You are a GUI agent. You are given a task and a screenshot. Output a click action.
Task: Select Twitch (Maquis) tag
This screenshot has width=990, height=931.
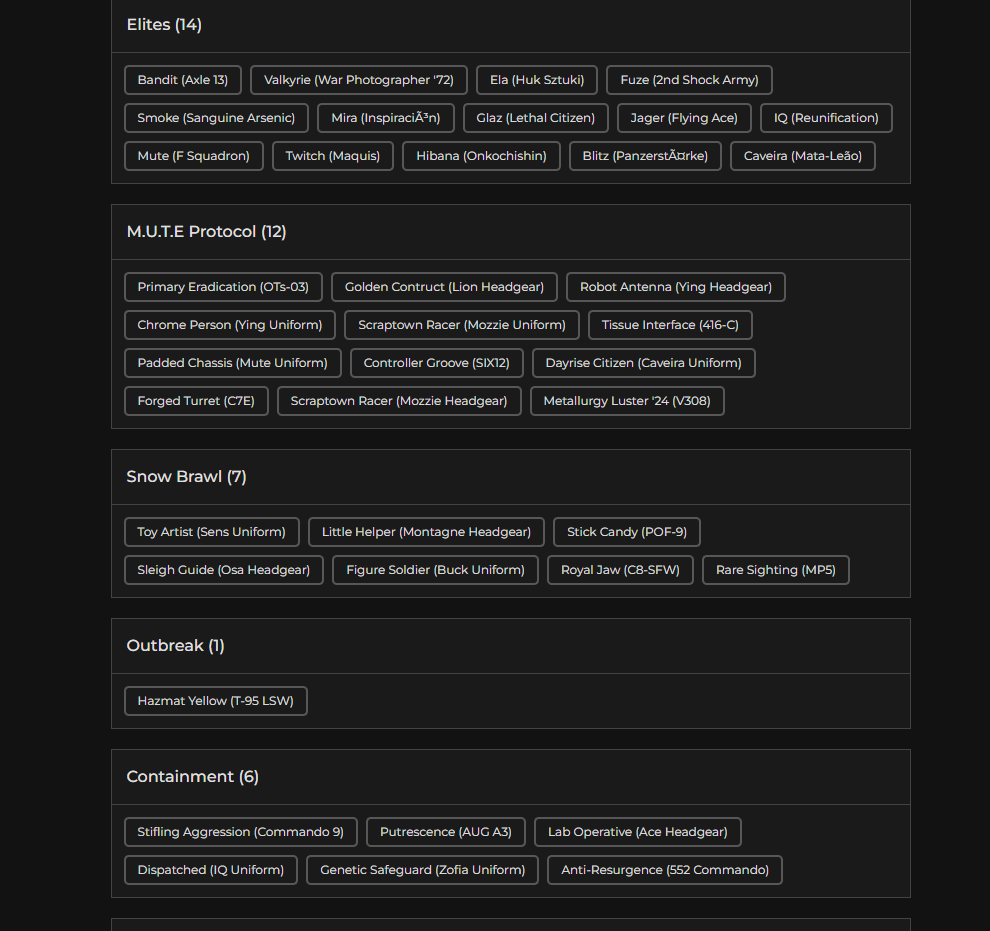(x=333, y=156)
